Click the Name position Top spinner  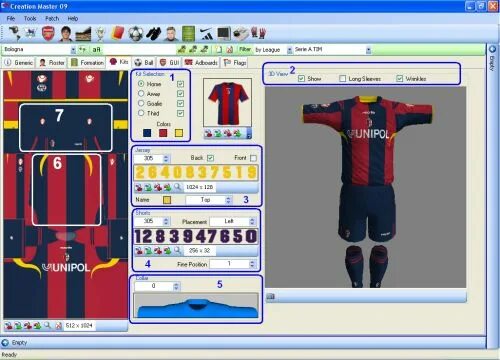pyautogui.click(x=228, y=200)
